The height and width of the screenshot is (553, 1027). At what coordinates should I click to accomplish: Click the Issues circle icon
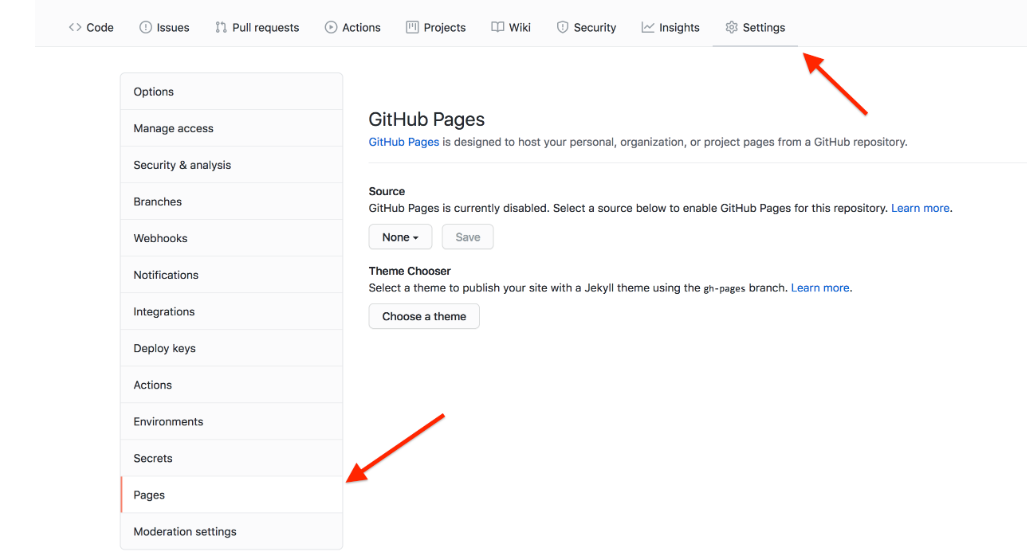click(145, 28)
